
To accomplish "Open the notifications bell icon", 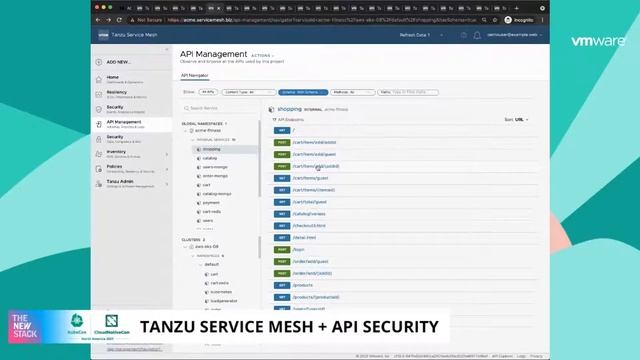I will pos(477,36).
